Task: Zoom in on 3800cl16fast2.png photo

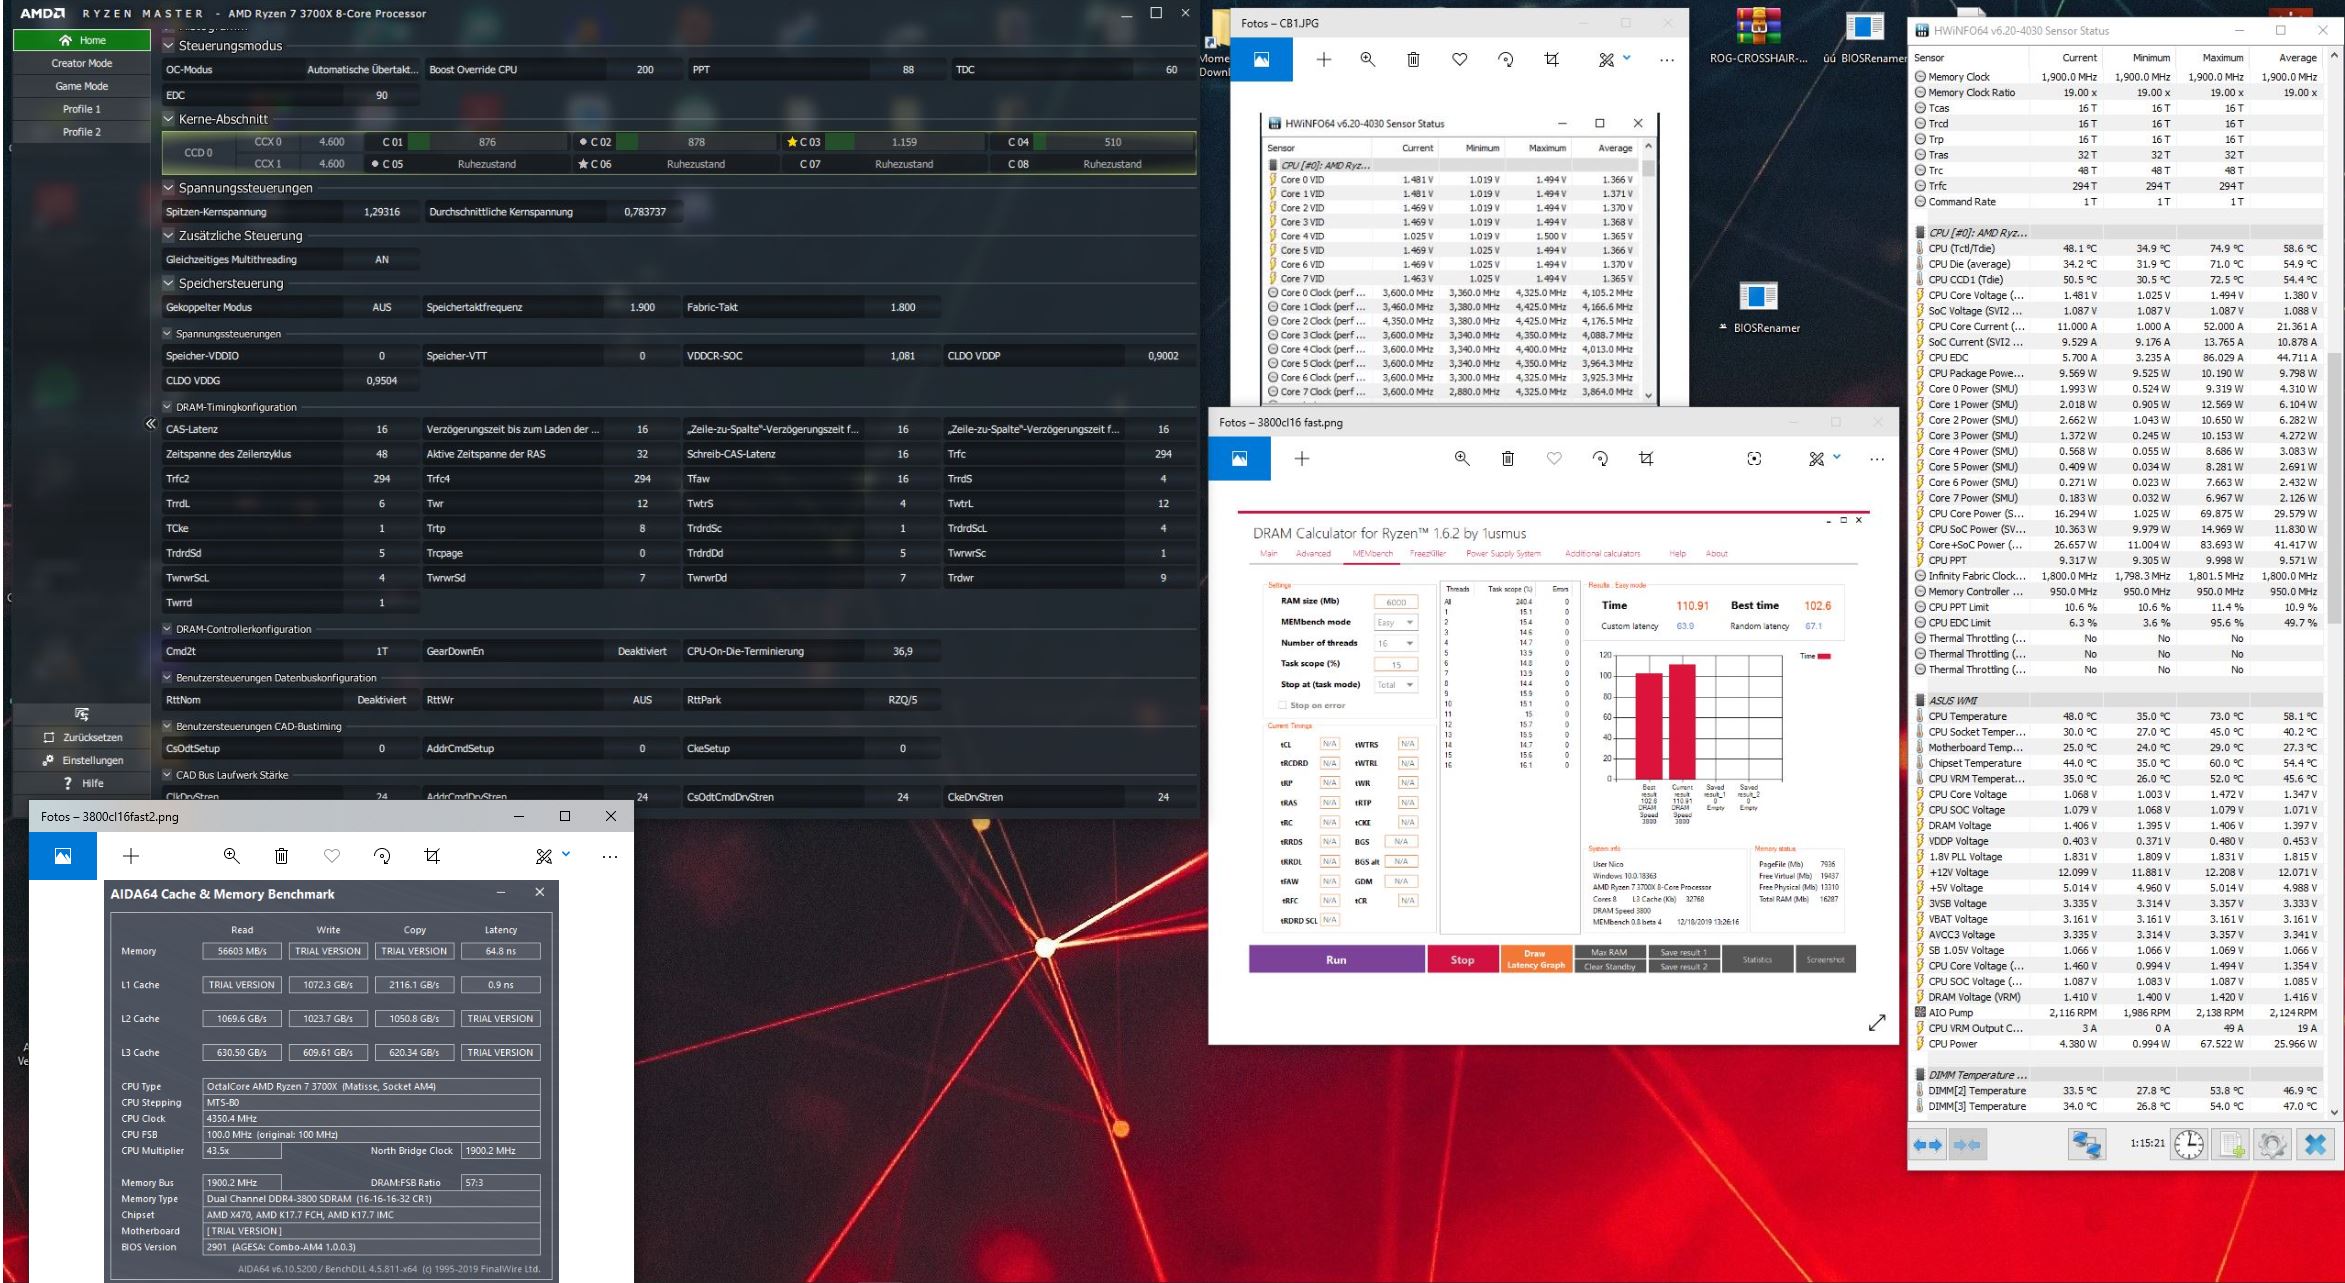Action: [x=231, y=856]
